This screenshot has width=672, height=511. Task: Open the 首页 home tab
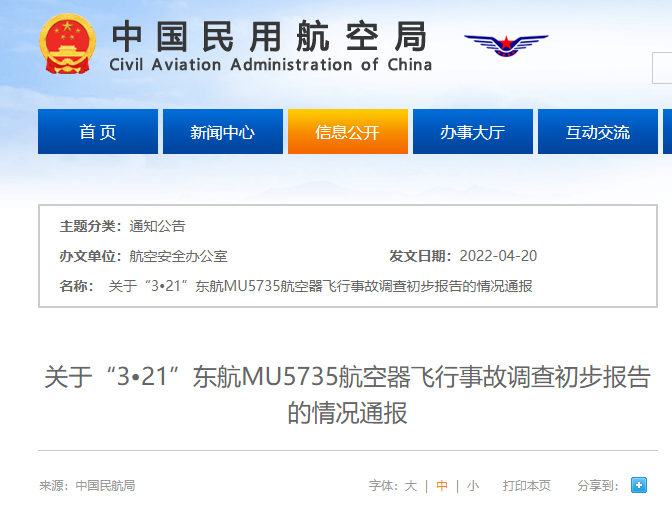tap(98, 132)
